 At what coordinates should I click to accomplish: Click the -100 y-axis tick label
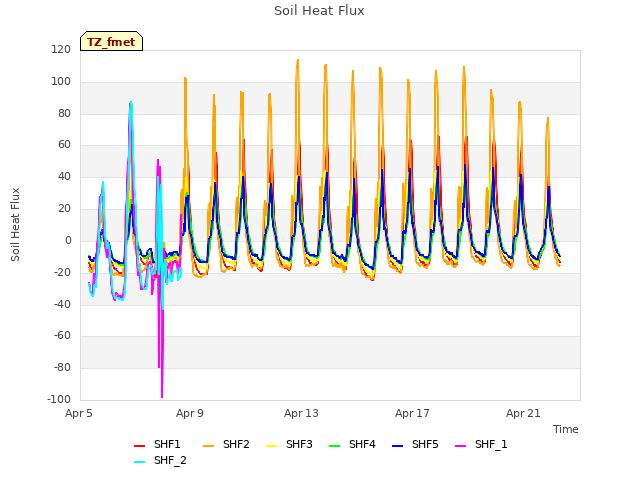[x=59, y=399]
